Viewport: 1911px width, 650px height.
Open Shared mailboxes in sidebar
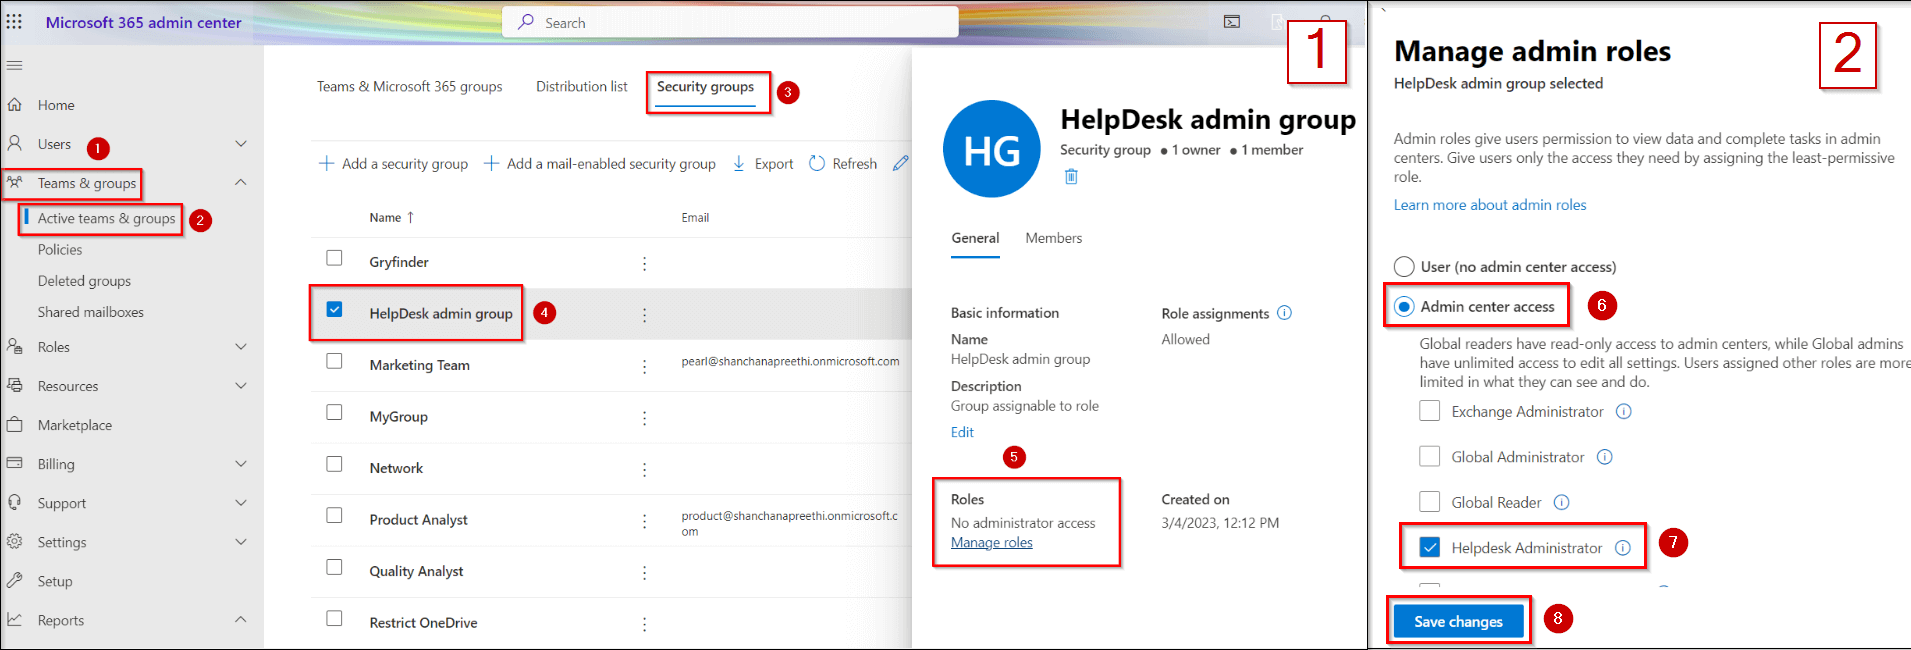[91, 312]
